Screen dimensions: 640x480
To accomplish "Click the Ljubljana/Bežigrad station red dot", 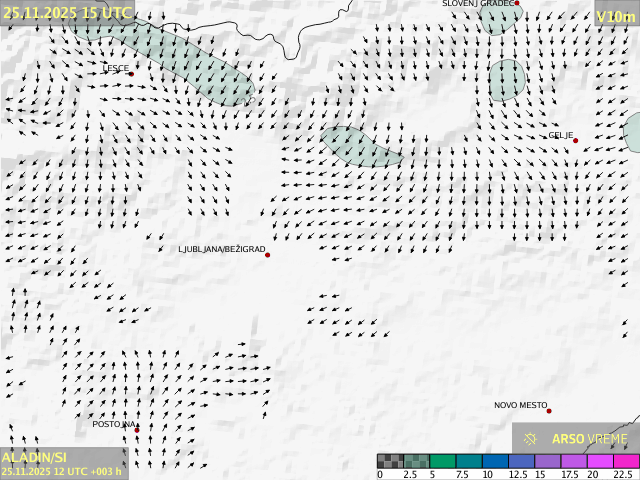I will pos(267,255).
